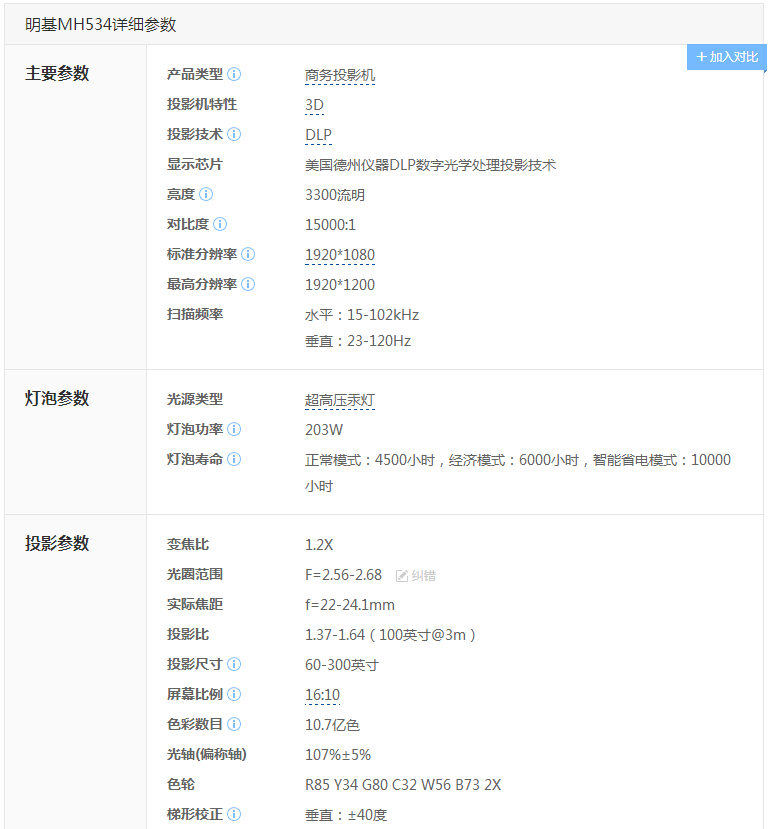768x829 pixels.
Task: Click the 10.7亿色 color count value
Action: click(x=332, y=725)
